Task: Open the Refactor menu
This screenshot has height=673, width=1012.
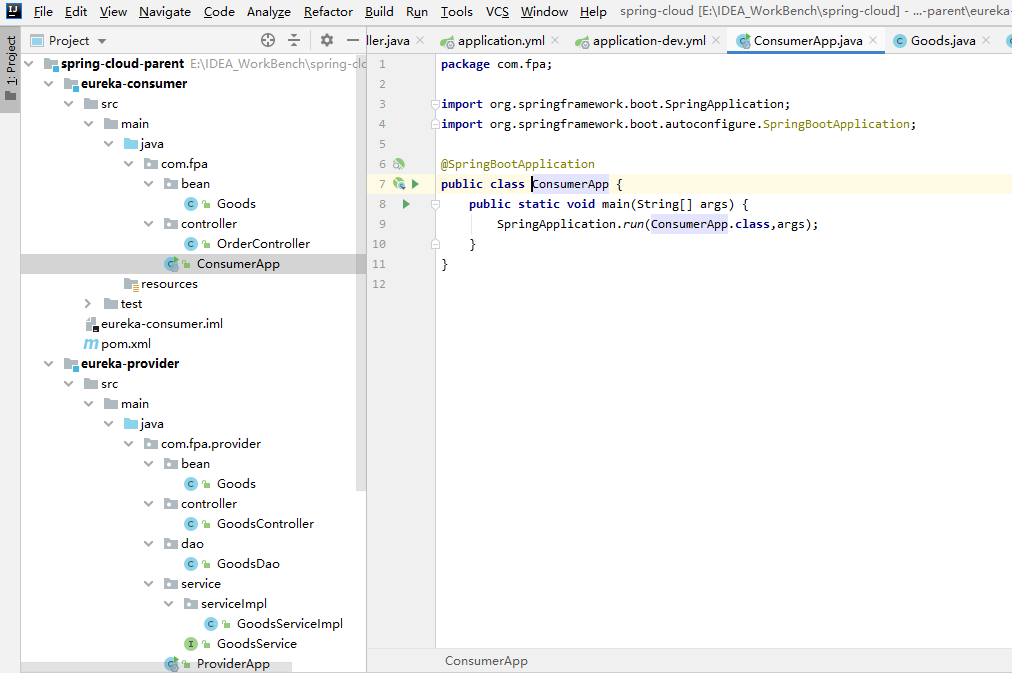Action: pyautogui.click(x=328, y=12)
